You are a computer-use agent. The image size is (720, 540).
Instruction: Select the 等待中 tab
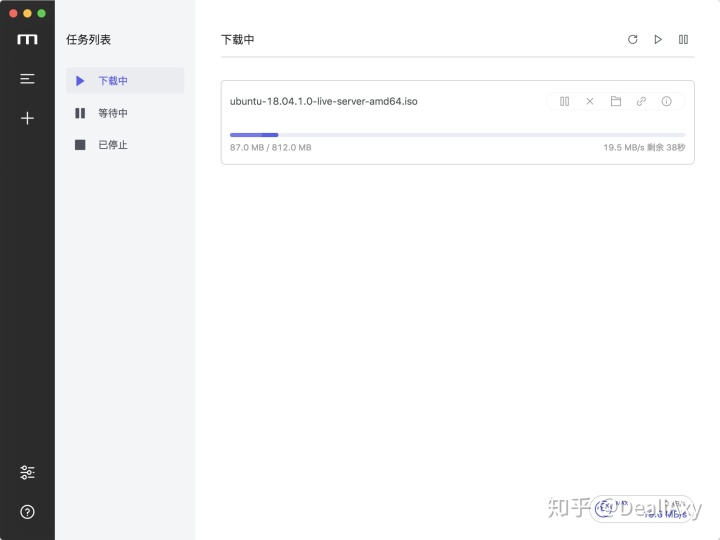click(125, 113)
